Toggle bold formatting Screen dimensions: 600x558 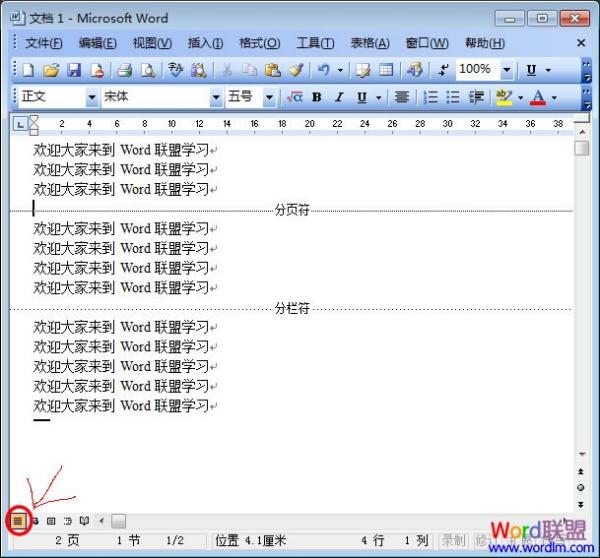(316, 97)
